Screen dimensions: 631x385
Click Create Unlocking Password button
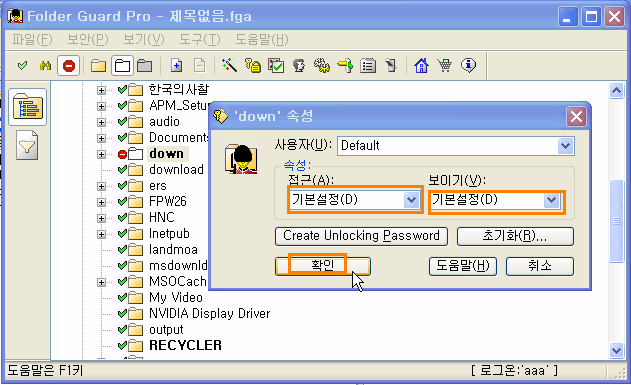pyautogui.click(x=361, y=236)
